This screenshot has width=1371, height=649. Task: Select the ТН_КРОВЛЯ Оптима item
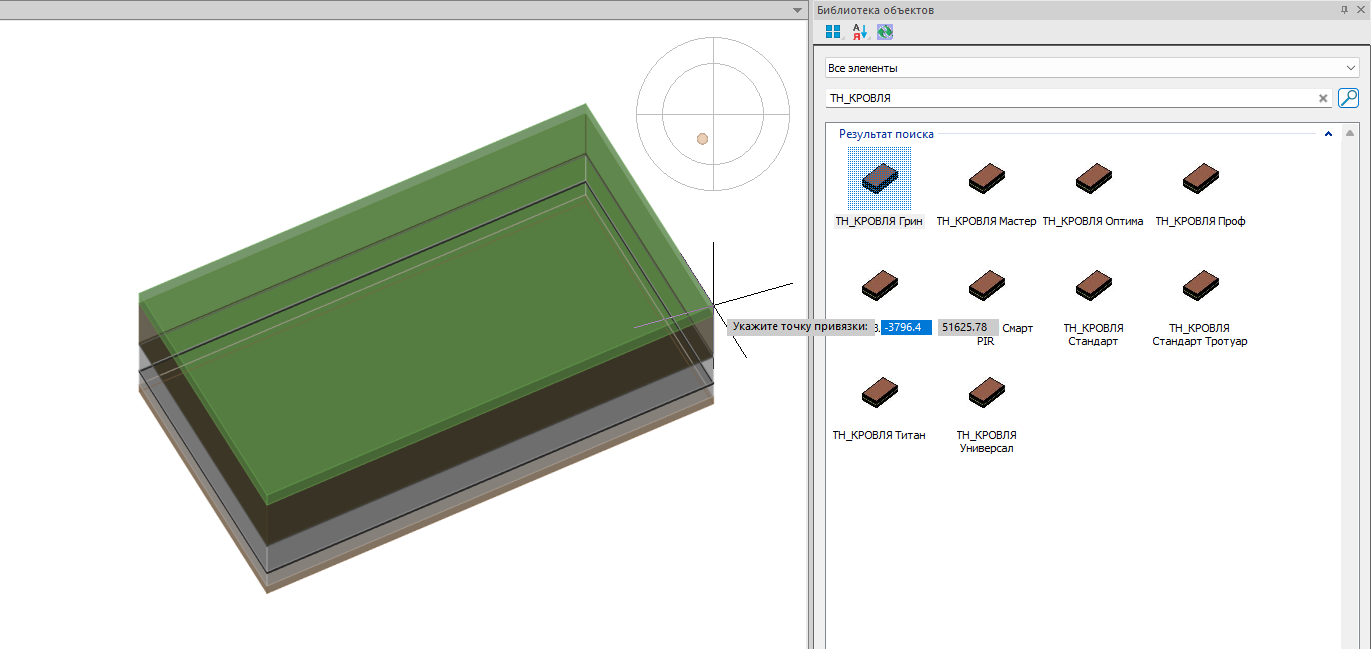[x=1092, y=179]
